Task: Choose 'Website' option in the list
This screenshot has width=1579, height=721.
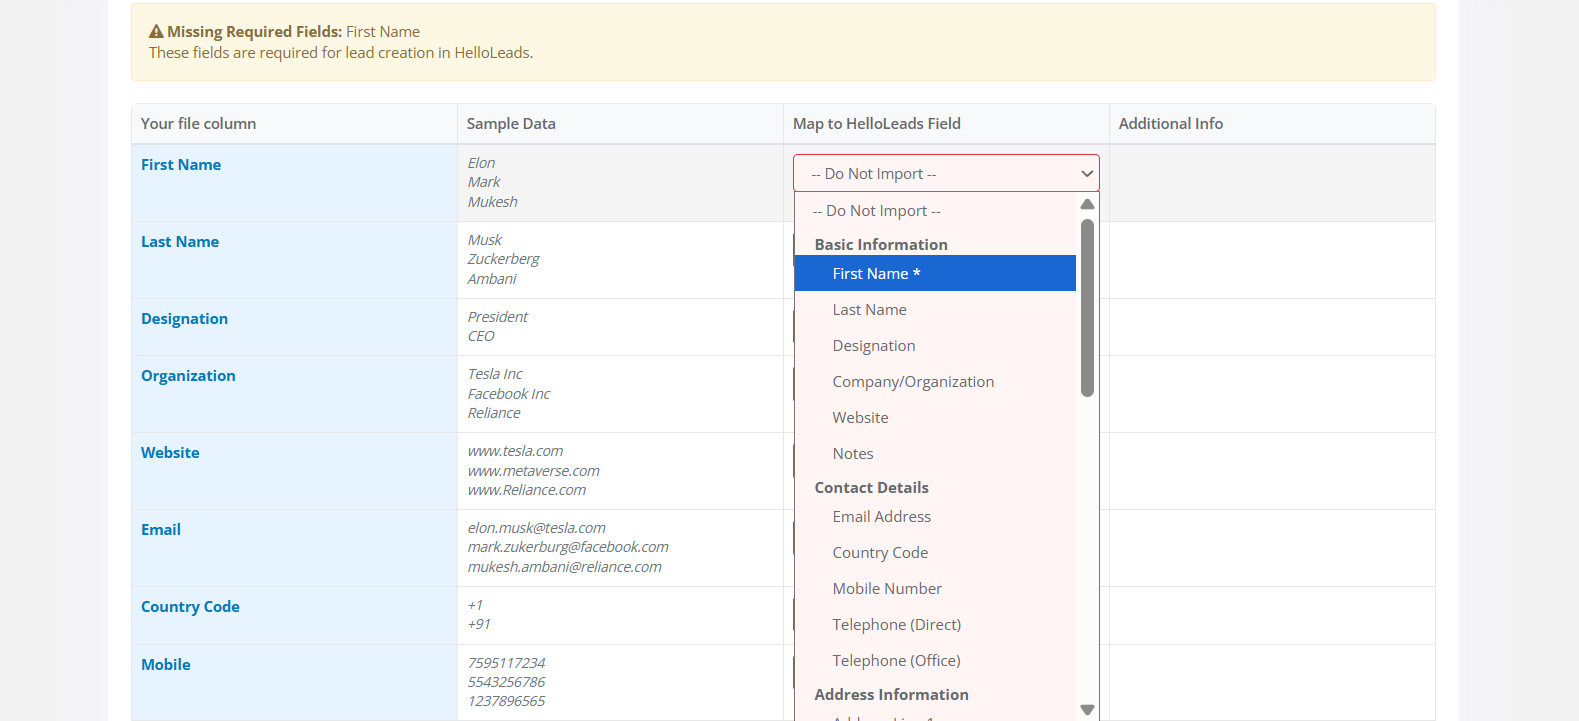Action: [860, 418]
